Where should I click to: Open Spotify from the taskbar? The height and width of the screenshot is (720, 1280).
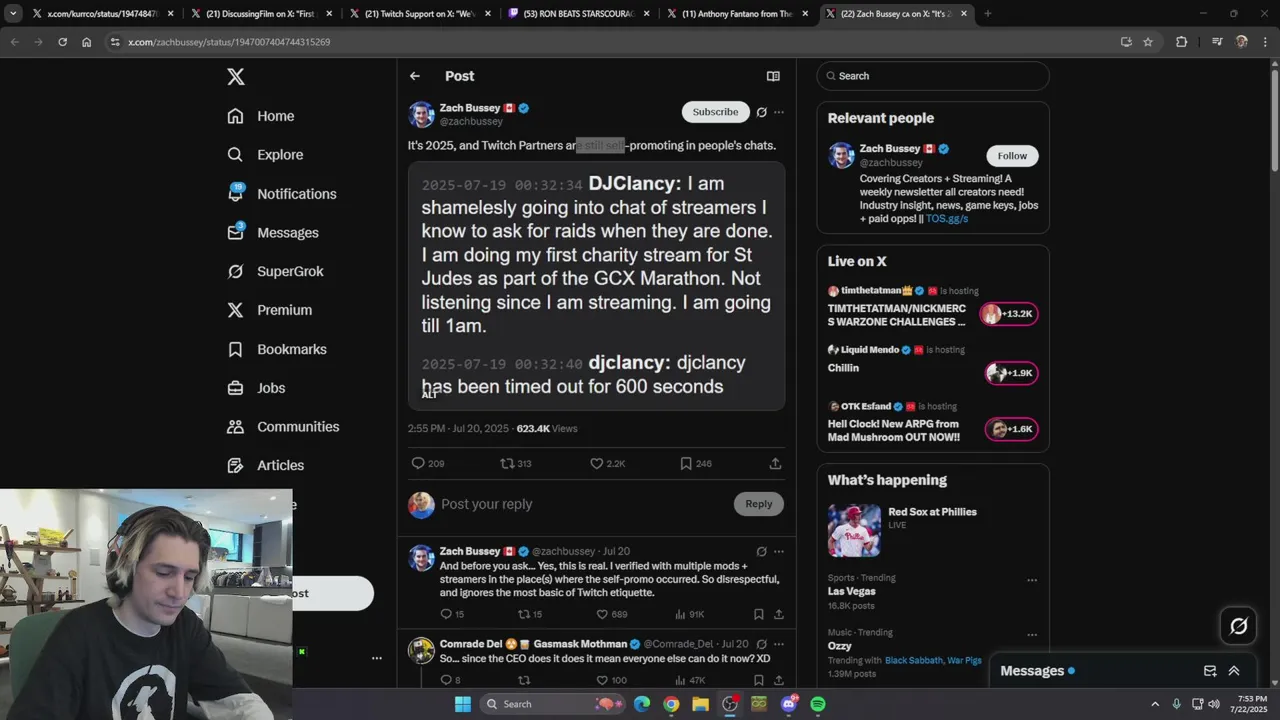point(818,704)
